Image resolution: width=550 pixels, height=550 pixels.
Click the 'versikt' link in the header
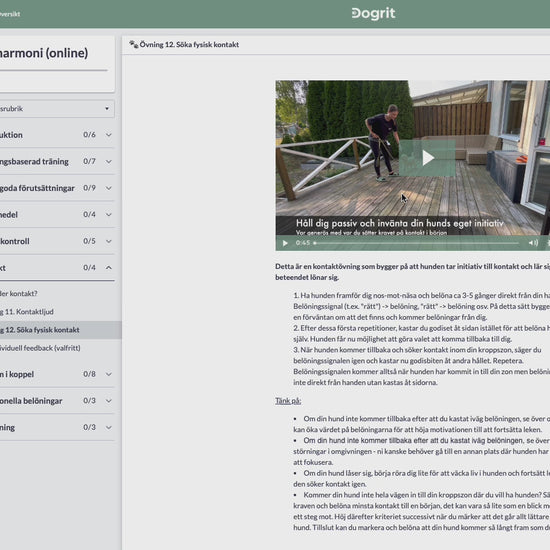[x=10, y=14]
